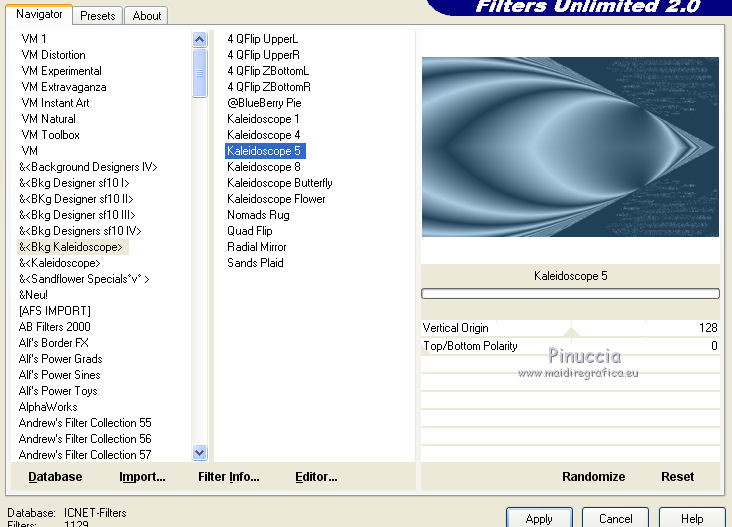Open Filter Info...
Image resolution: width=732 pixels, height=527 pixels.
point(229,477)
